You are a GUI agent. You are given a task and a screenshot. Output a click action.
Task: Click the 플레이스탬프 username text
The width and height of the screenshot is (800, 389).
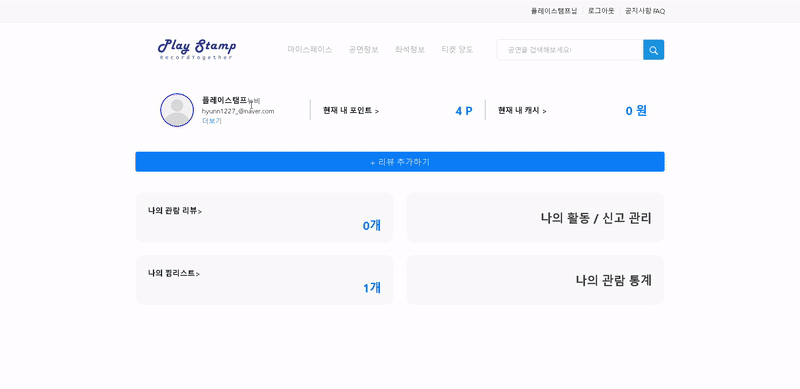click(224, 100)
